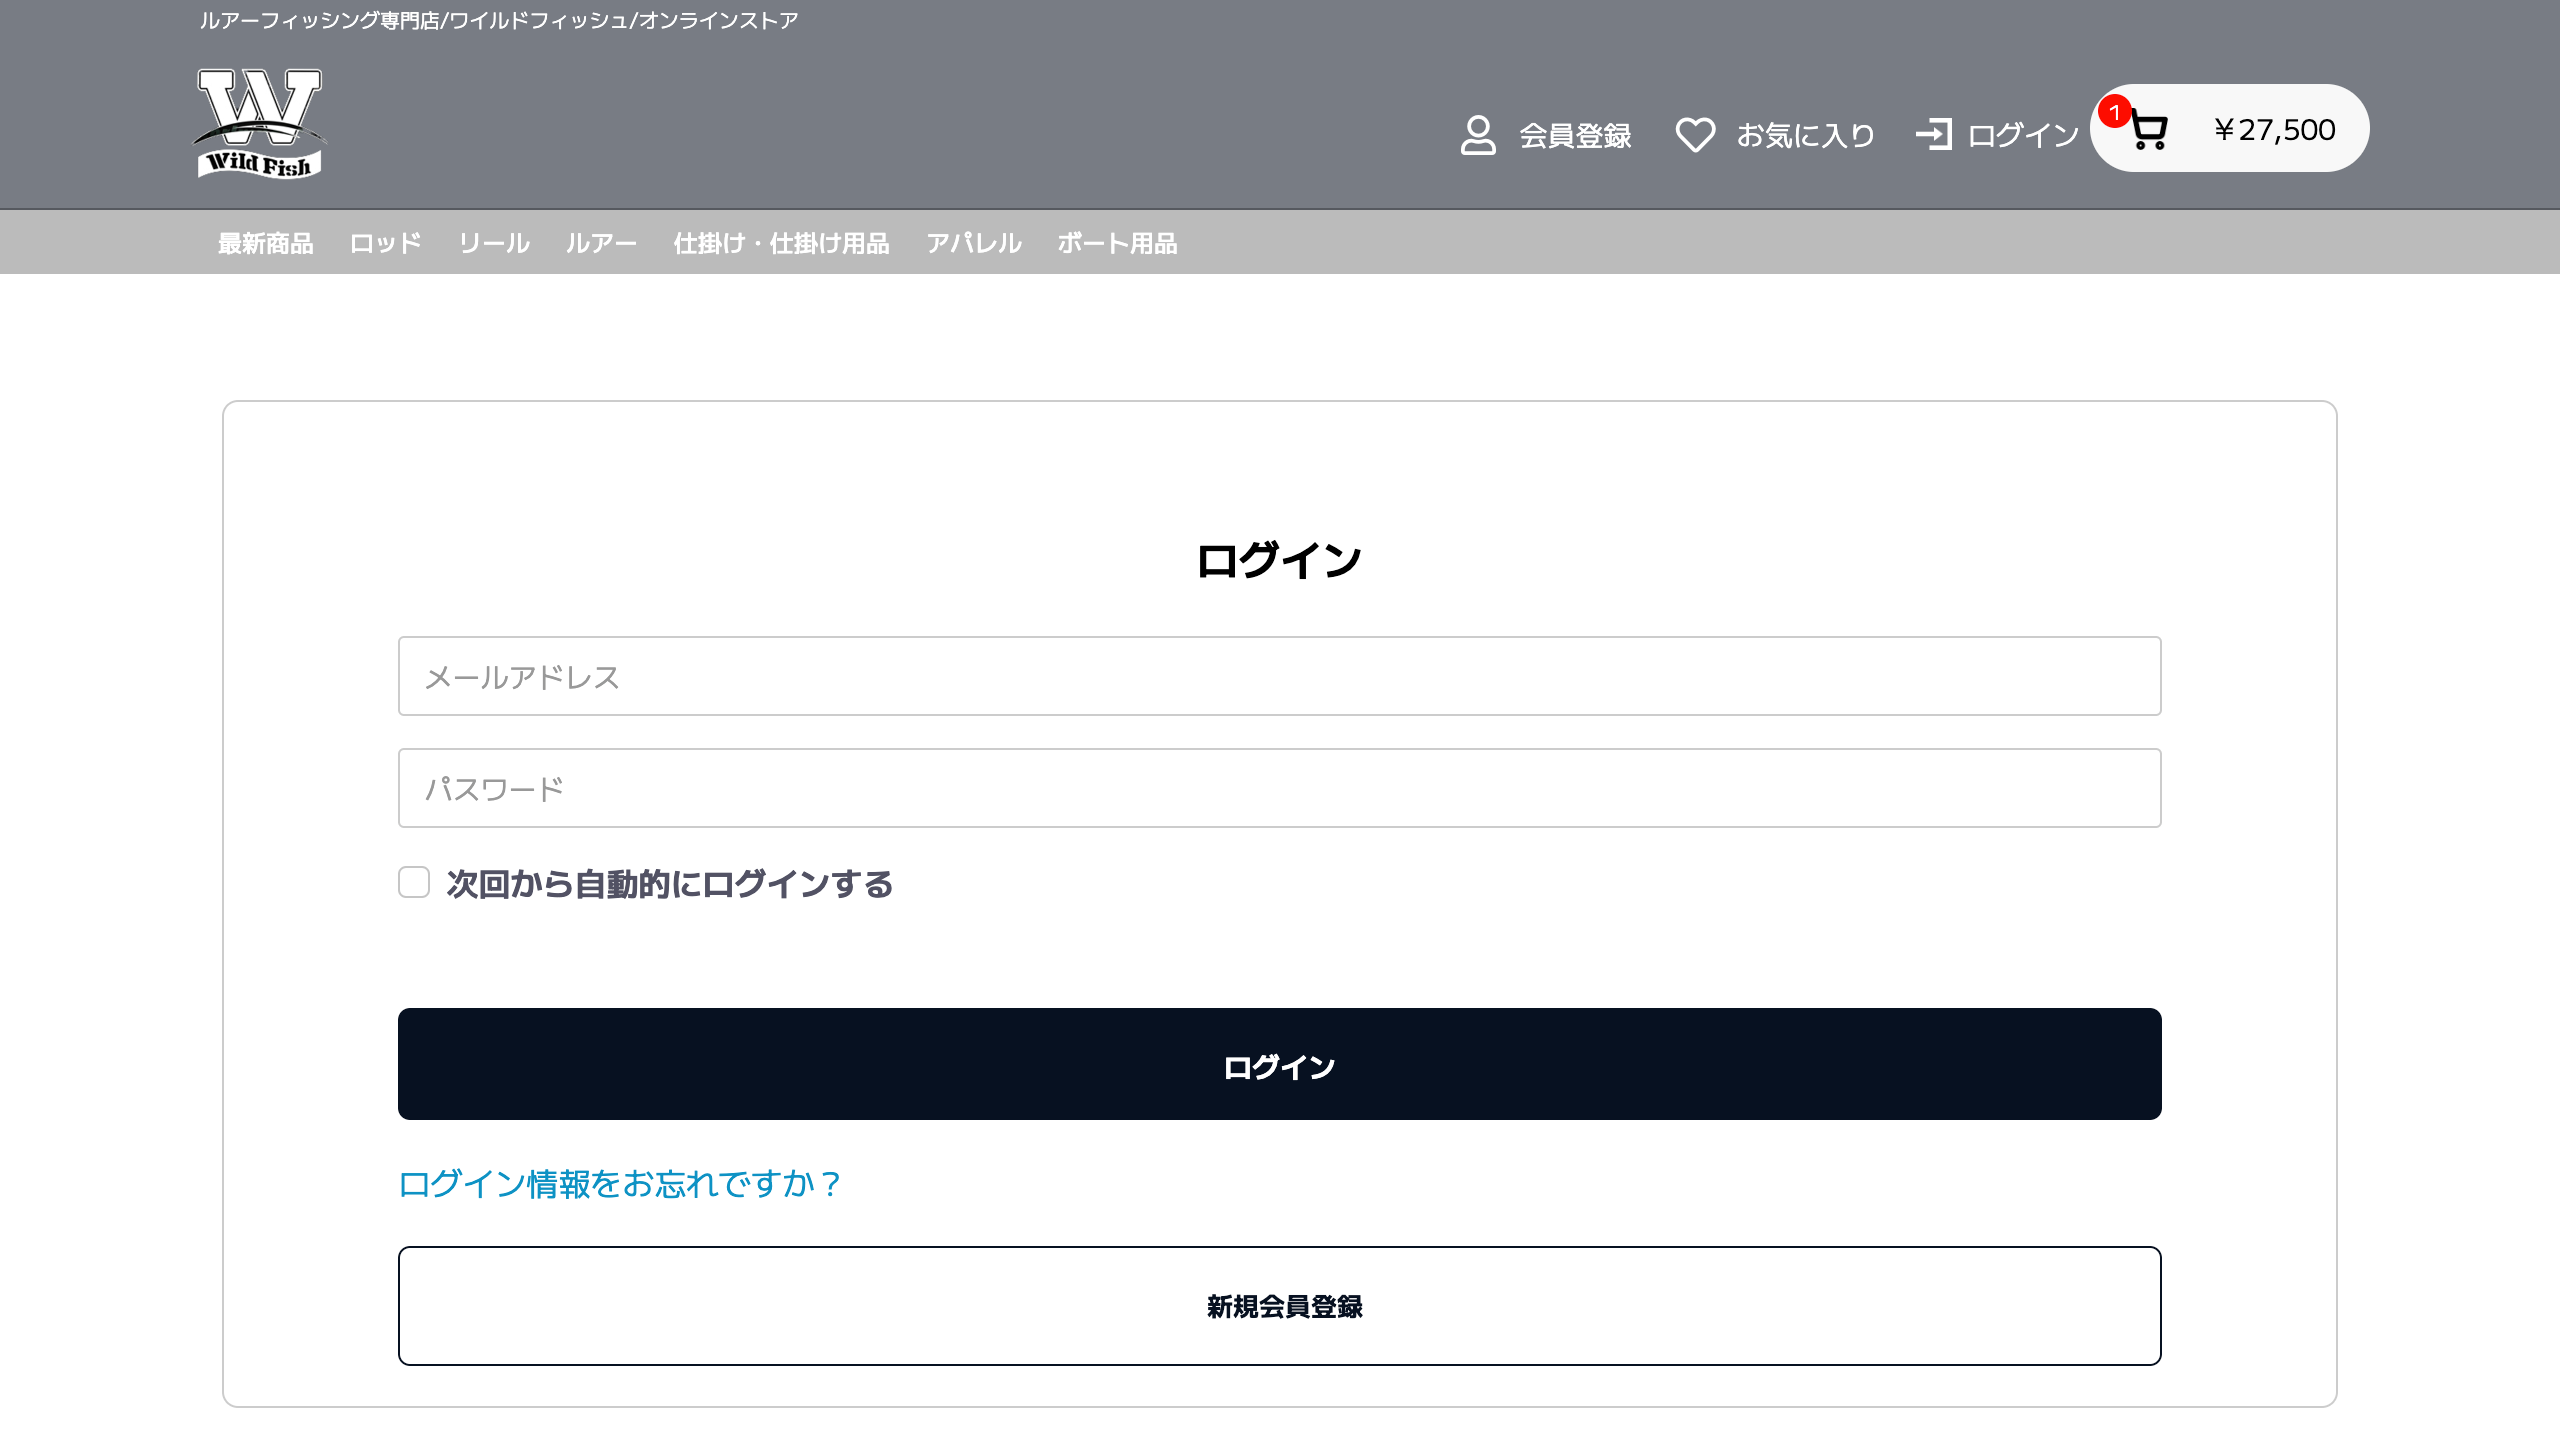Click the auto-login checkbox label text
2560x1440 pixels.
pos(670,884)
